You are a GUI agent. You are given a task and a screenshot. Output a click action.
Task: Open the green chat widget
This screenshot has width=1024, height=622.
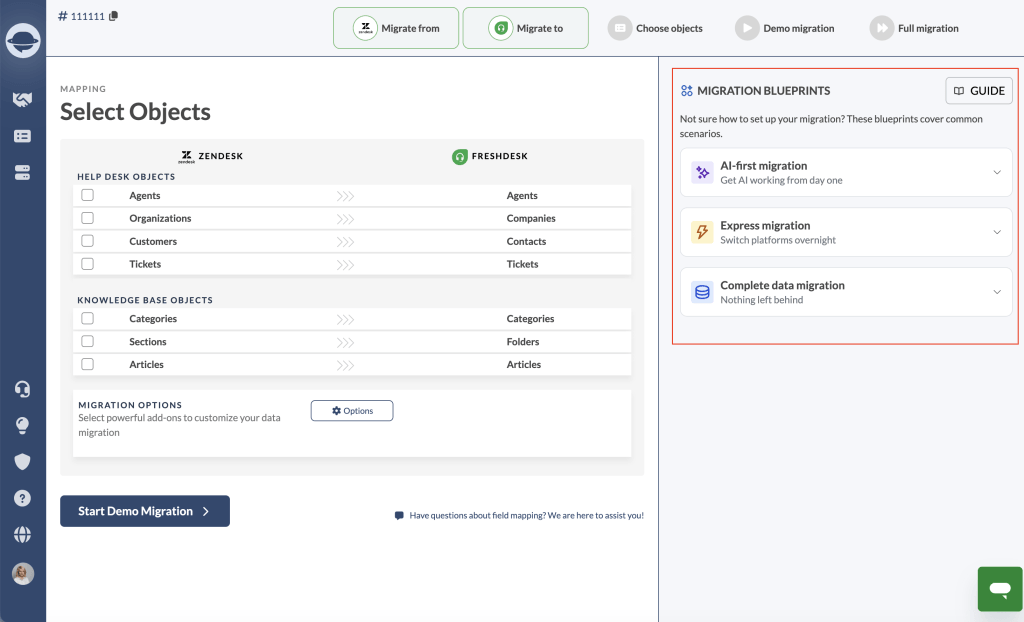(x=1000, y=589)
